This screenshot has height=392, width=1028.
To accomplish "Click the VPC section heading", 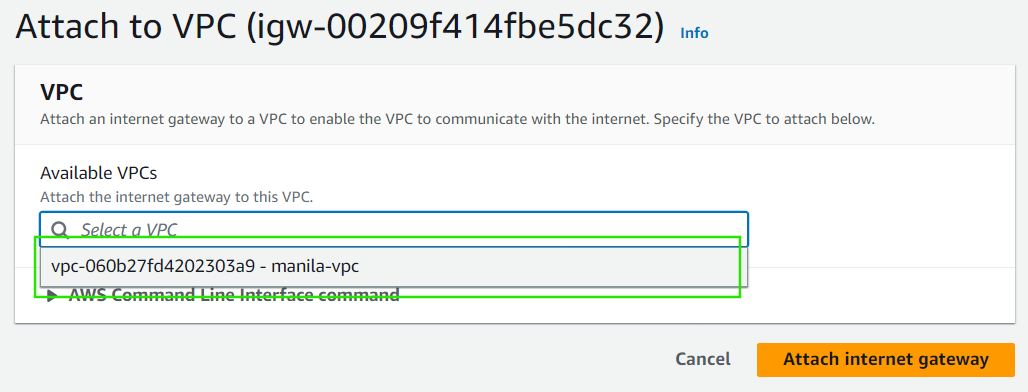I will [62, 92].
